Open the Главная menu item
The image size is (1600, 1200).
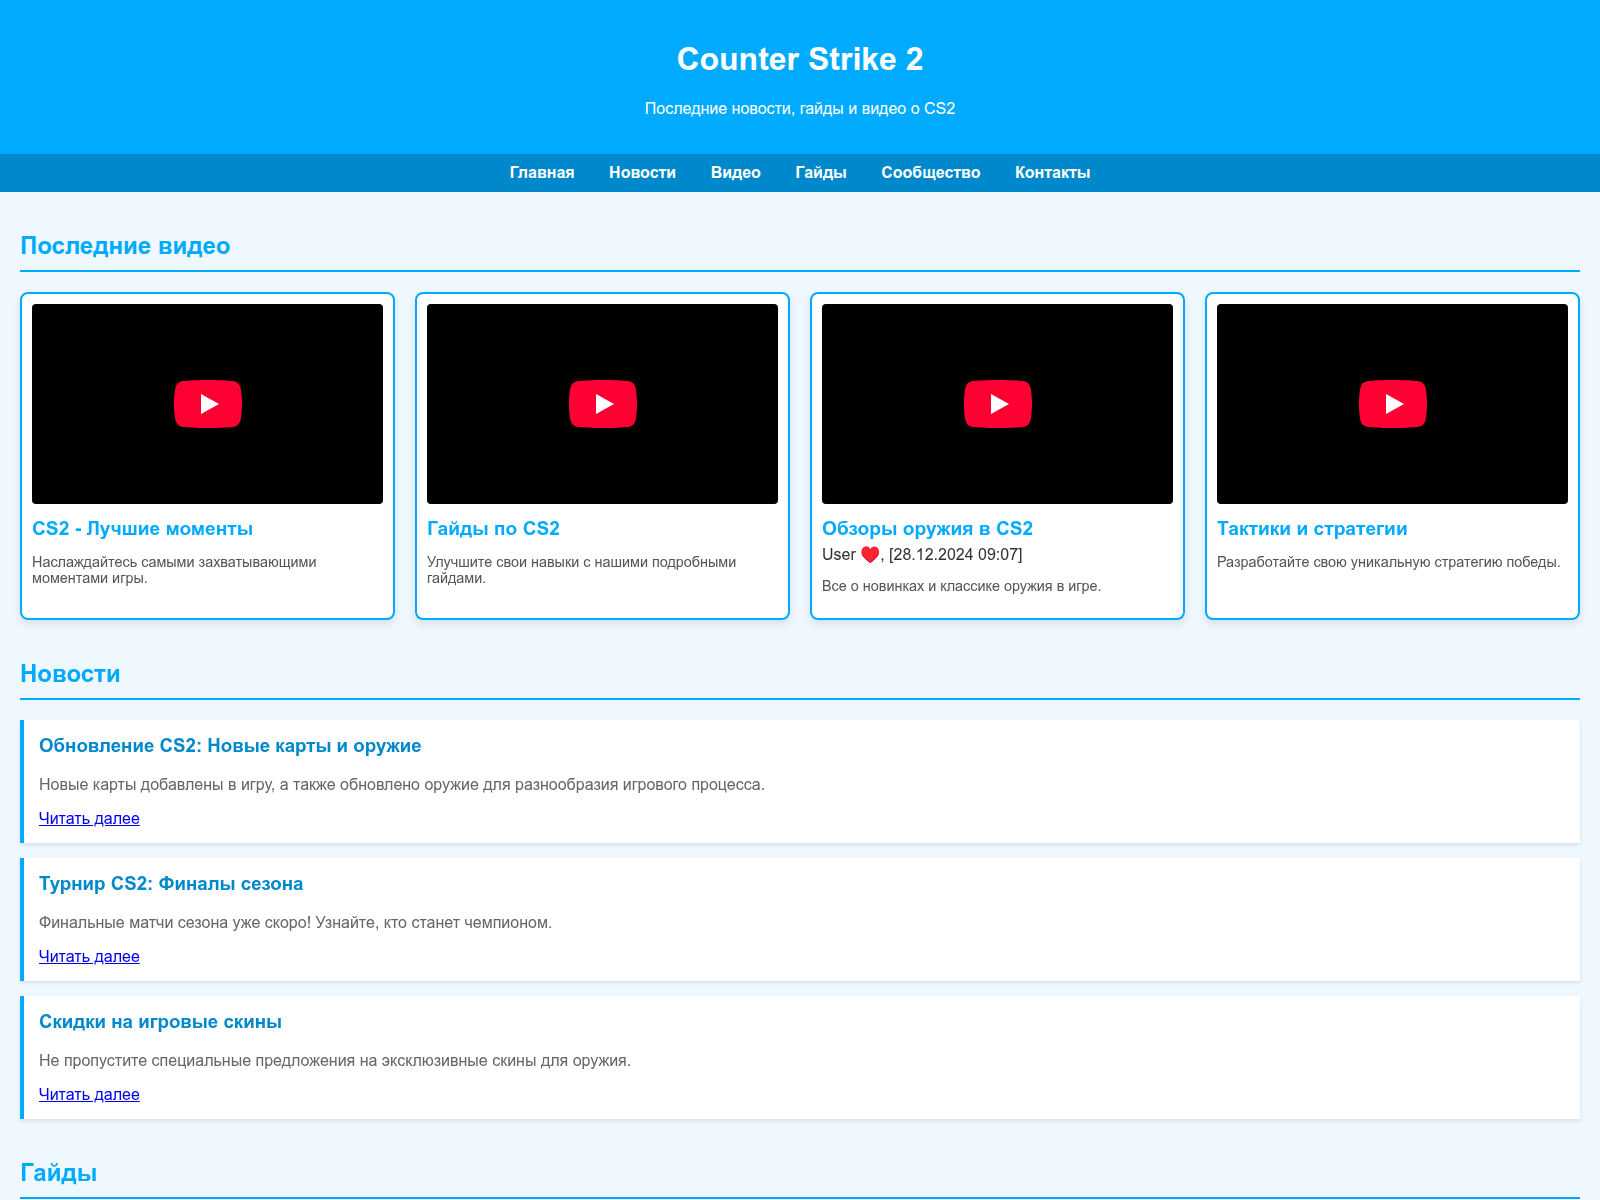click(542, 173)
